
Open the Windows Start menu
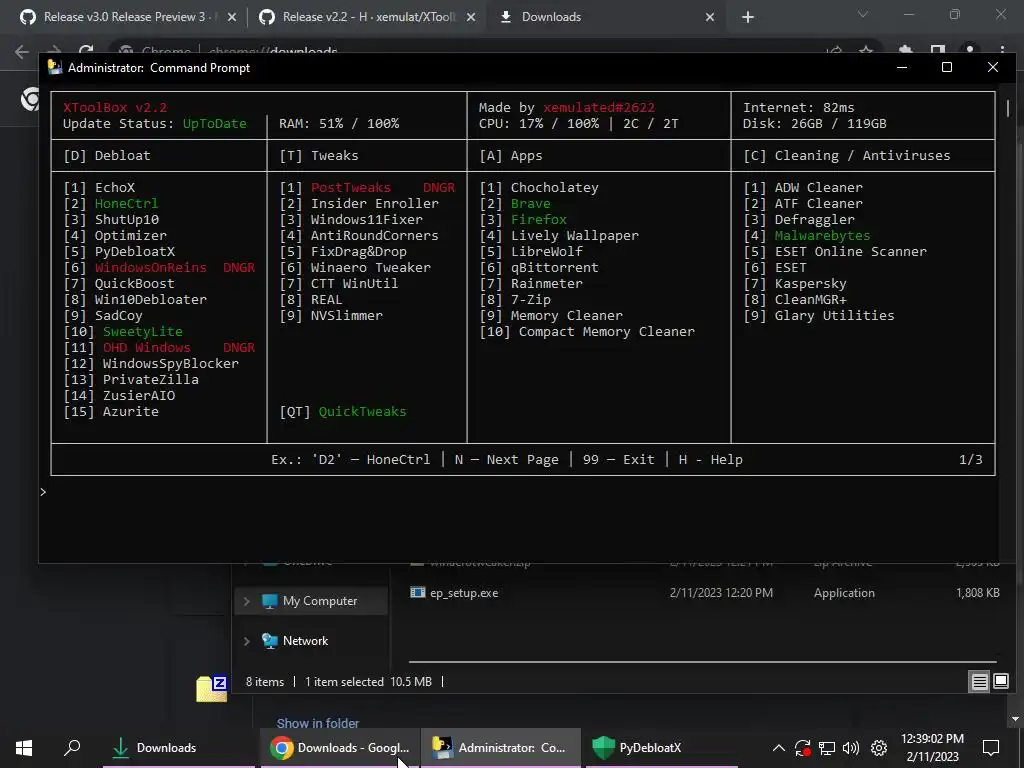pyautogui.click(x=24, y=748)
